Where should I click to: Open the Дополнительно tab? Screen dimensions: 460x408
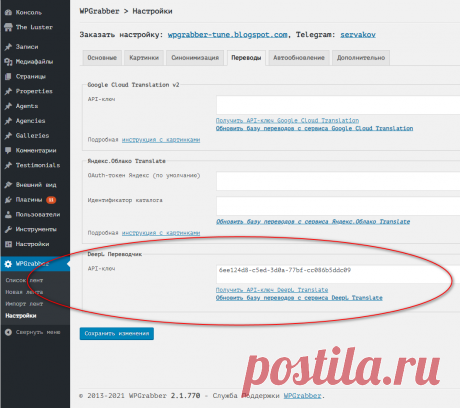click(361, 58)
